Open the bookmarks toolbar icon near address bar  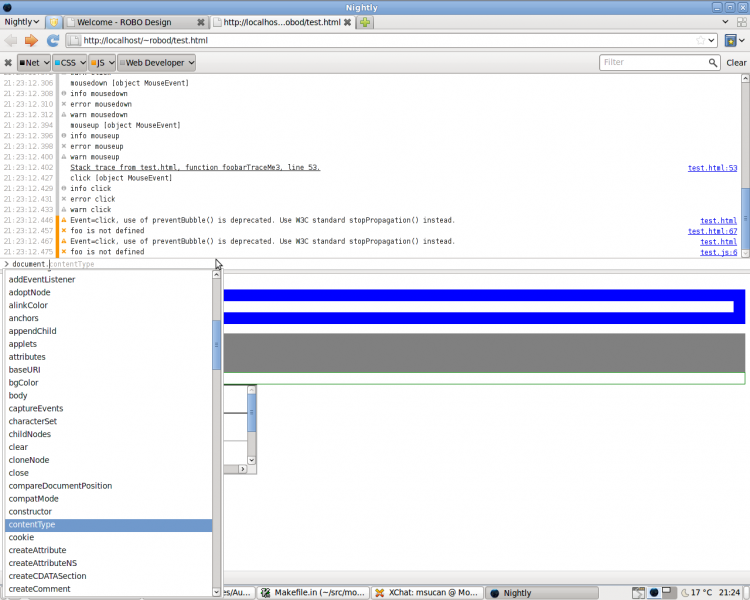pyautogui.click(x=730, y=41)
